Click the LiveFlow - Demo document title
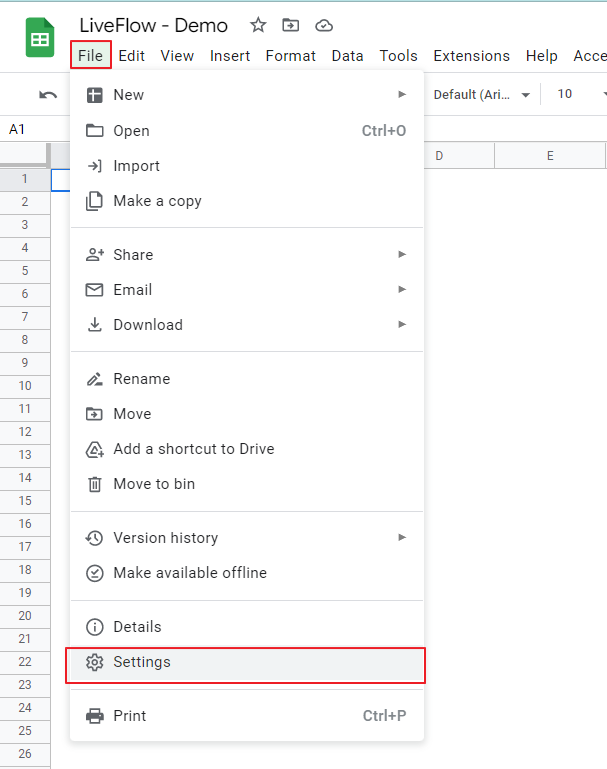The width and height of the screenshot is (607, 769). 153,26
